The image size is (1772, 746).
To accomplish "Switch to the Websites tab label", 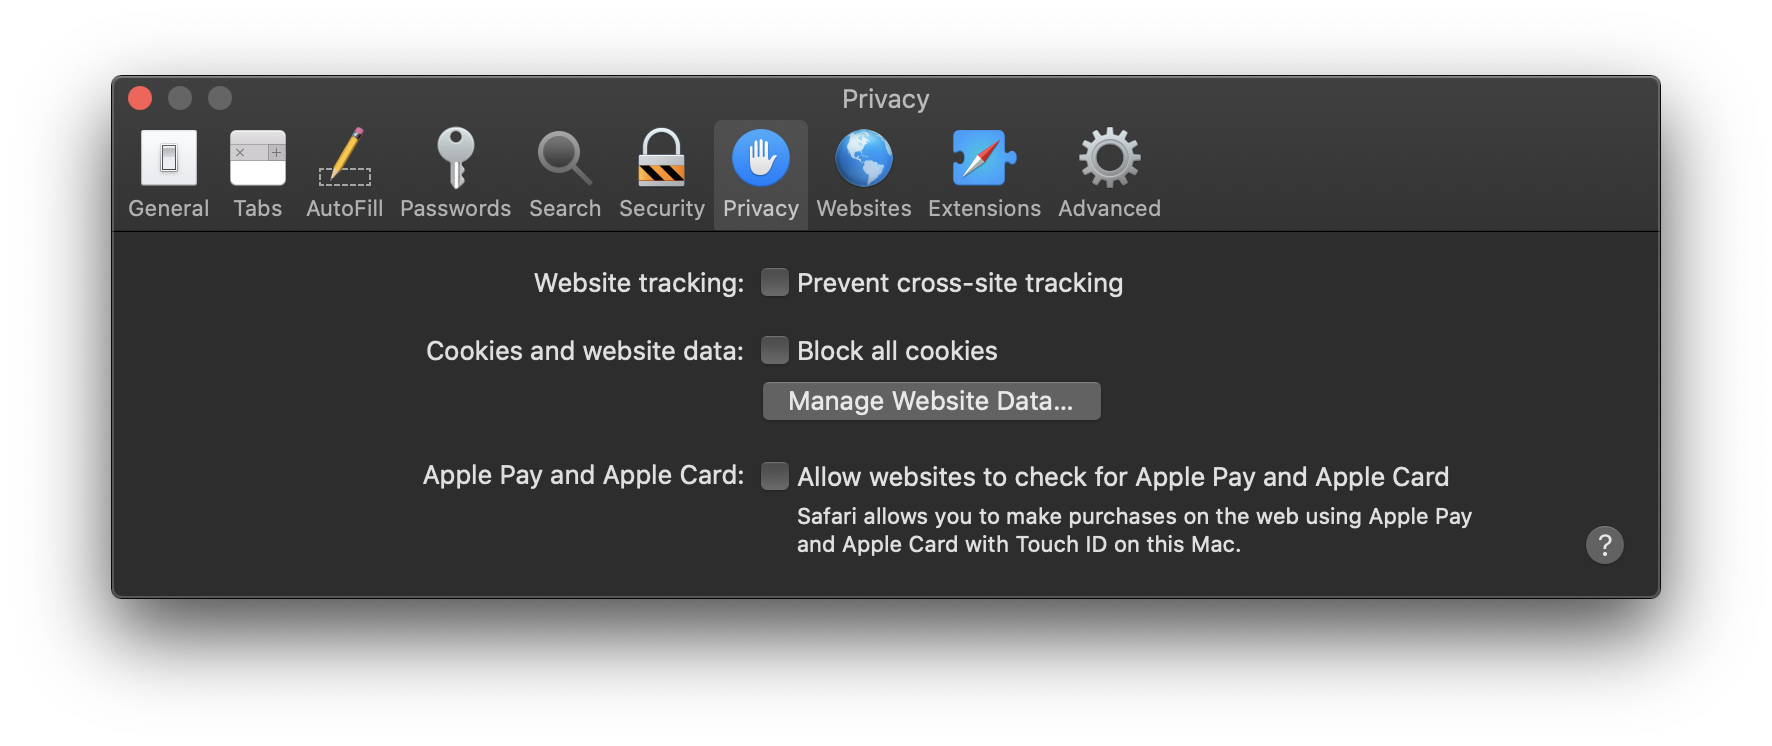I will (864, 208).
